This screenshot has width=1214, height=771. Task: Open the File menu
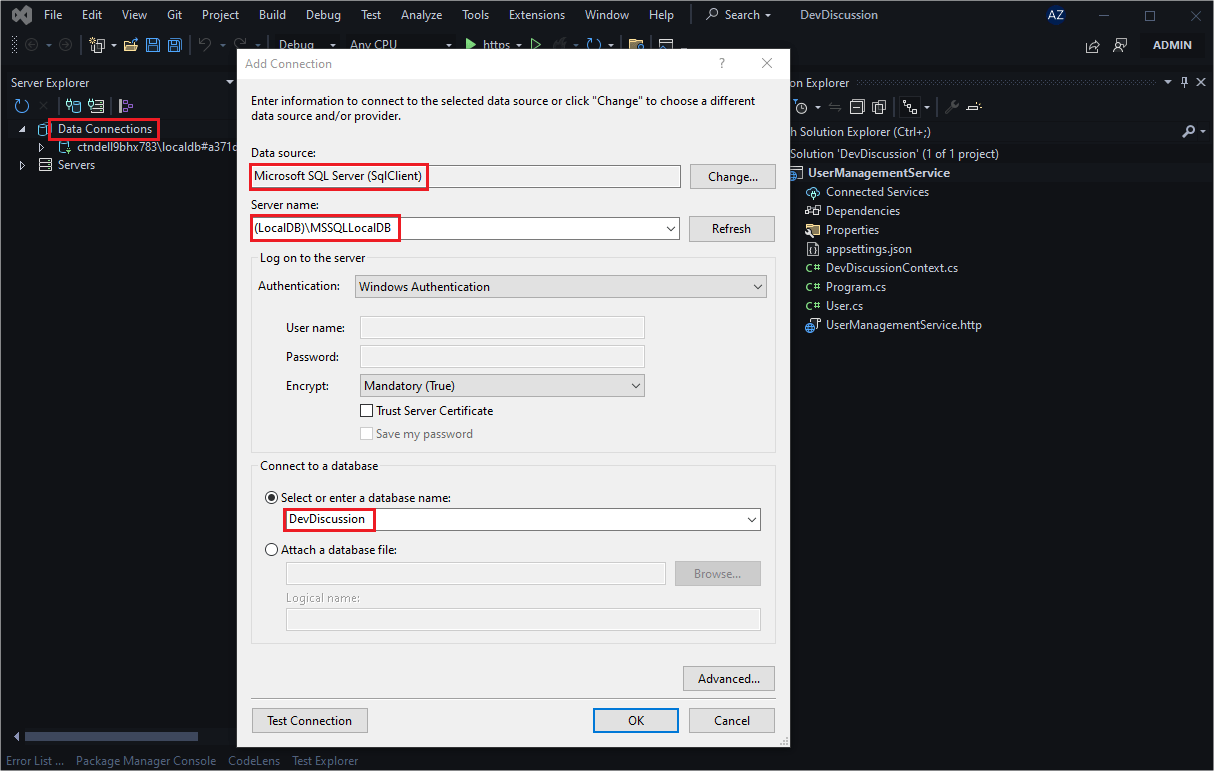pos(53,15)
